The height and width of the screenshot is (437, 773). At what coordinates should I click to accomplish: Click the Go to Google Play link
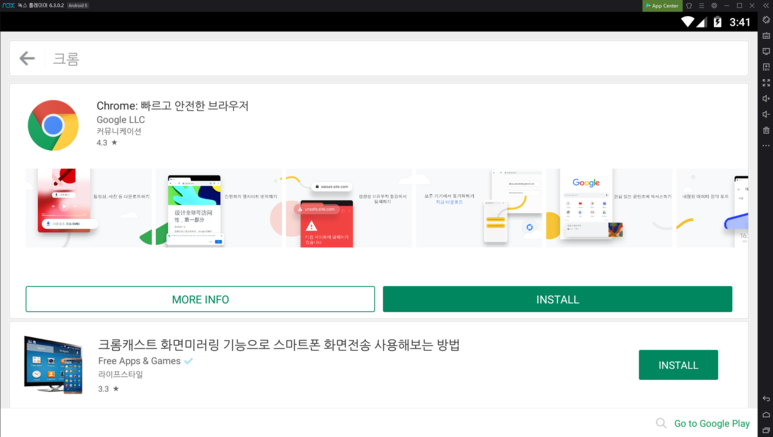tap(712, 423)
